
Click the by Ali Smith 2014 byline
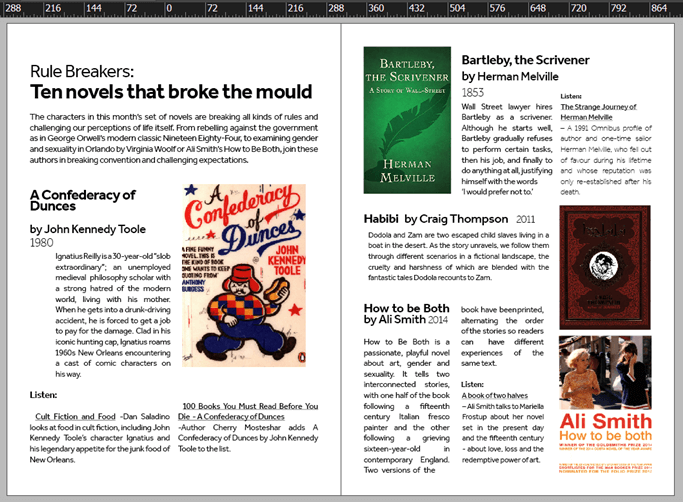click(406, 319)
